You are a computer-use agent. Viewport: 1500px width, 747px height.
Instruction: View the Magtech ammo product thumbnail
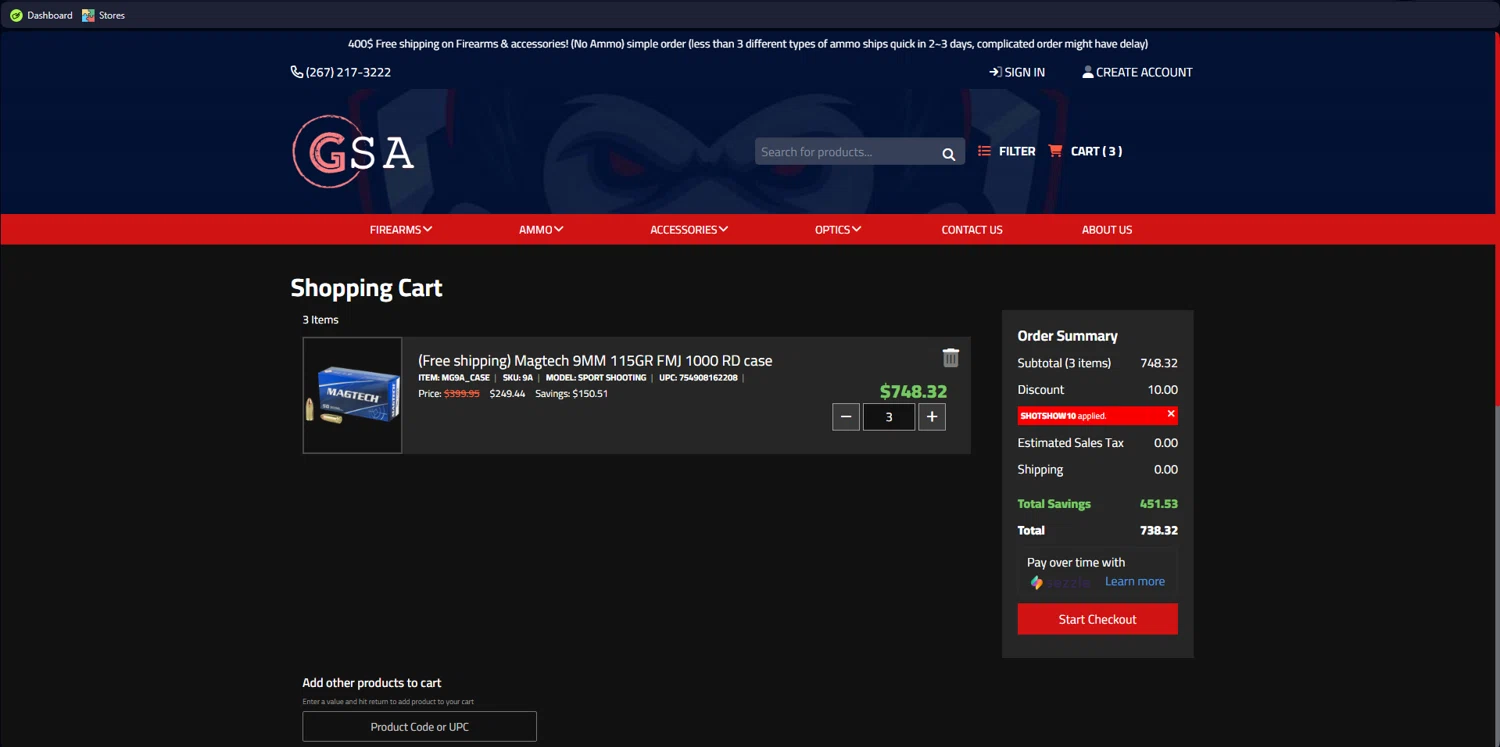coord(352,395)
